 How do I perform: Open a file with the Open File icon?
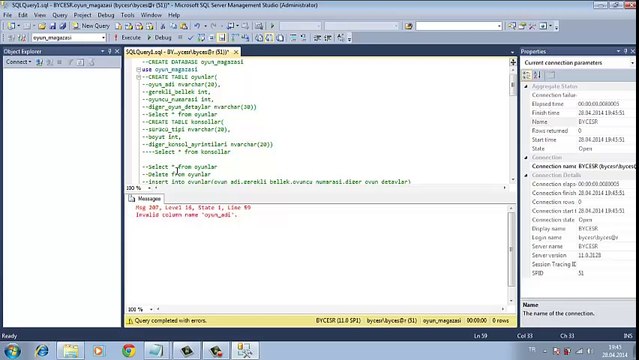pyautogui.click(x=42, y=26)
